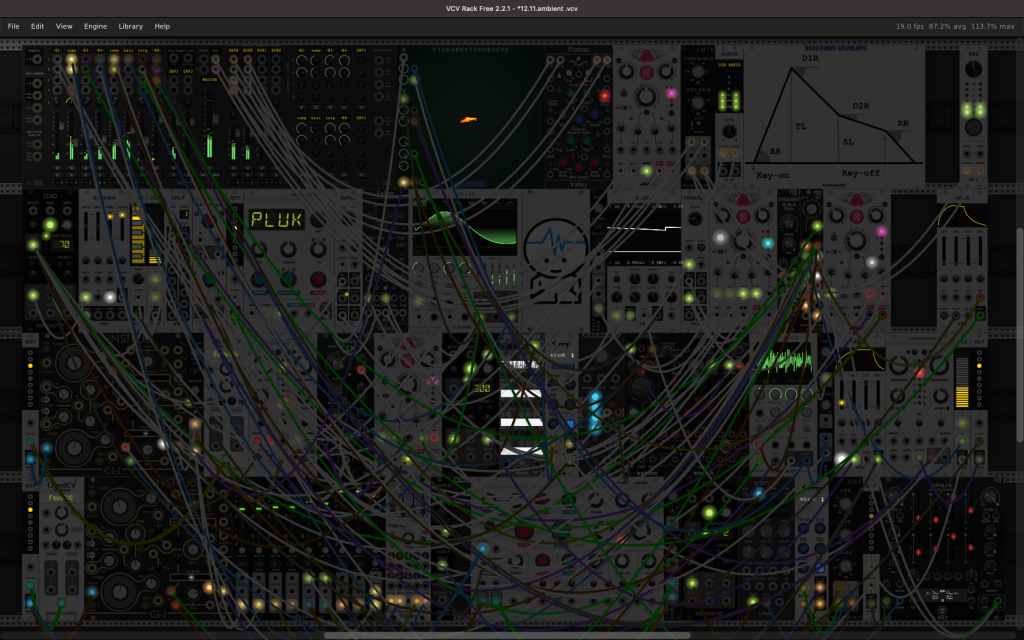The height and width of the screenshot is (640, 1024).
Task: Click the MASTER label on the mixer
Action: 210,80
